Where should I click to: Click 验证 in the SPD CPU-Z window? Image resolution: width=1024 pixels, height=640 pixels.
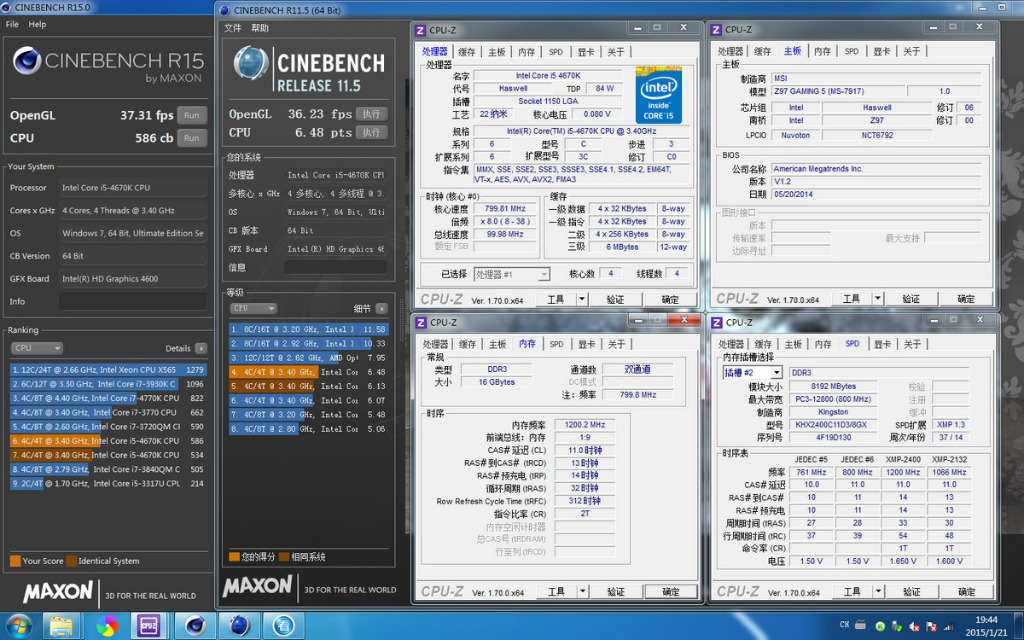[x=911, y=592]
